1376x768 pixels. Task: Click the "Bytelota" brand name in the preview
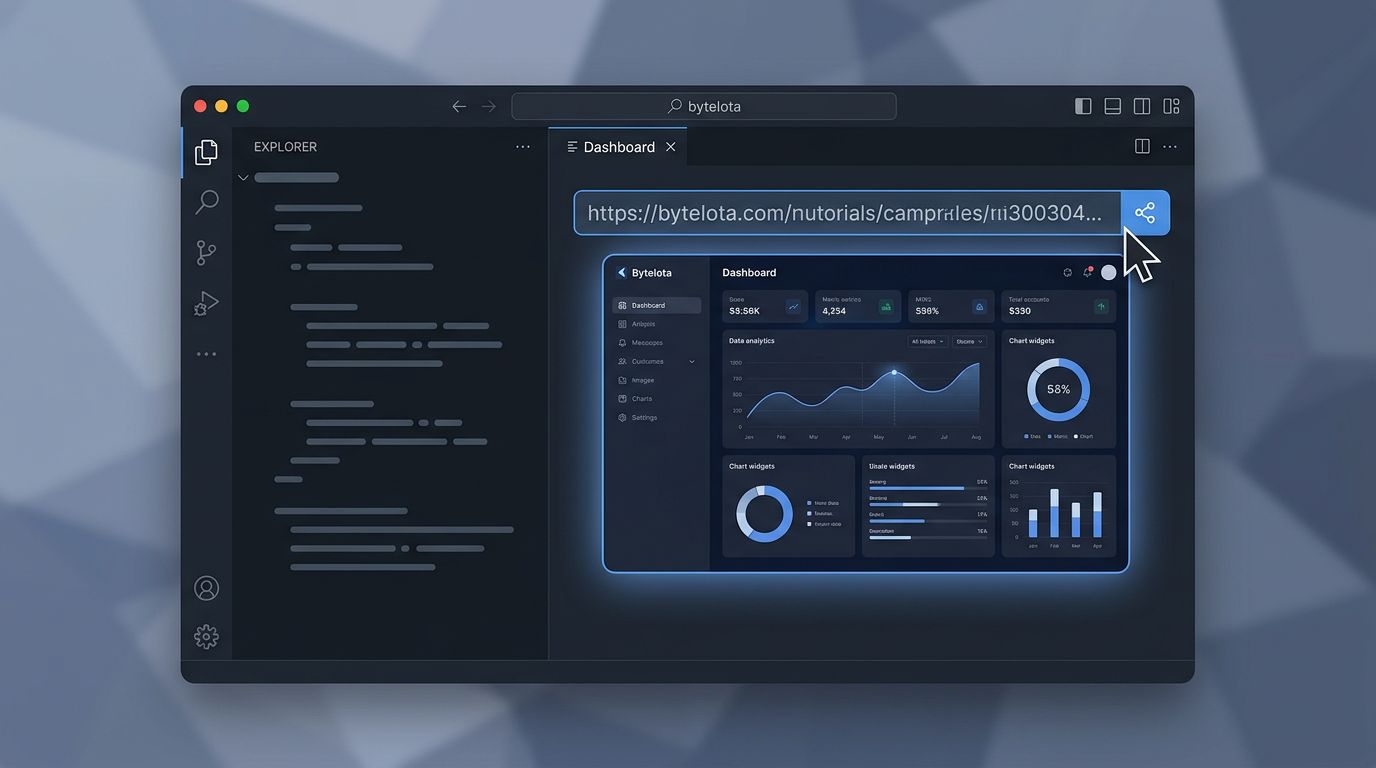(x=652, y=273)
